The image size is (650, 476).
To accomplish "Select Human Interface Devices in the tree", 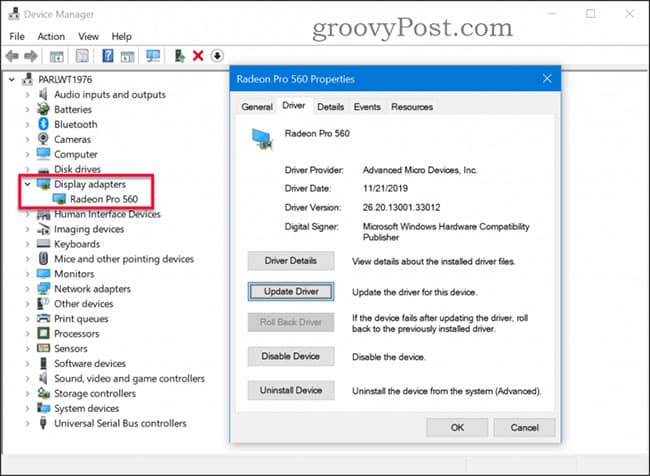I will [107, 214].
